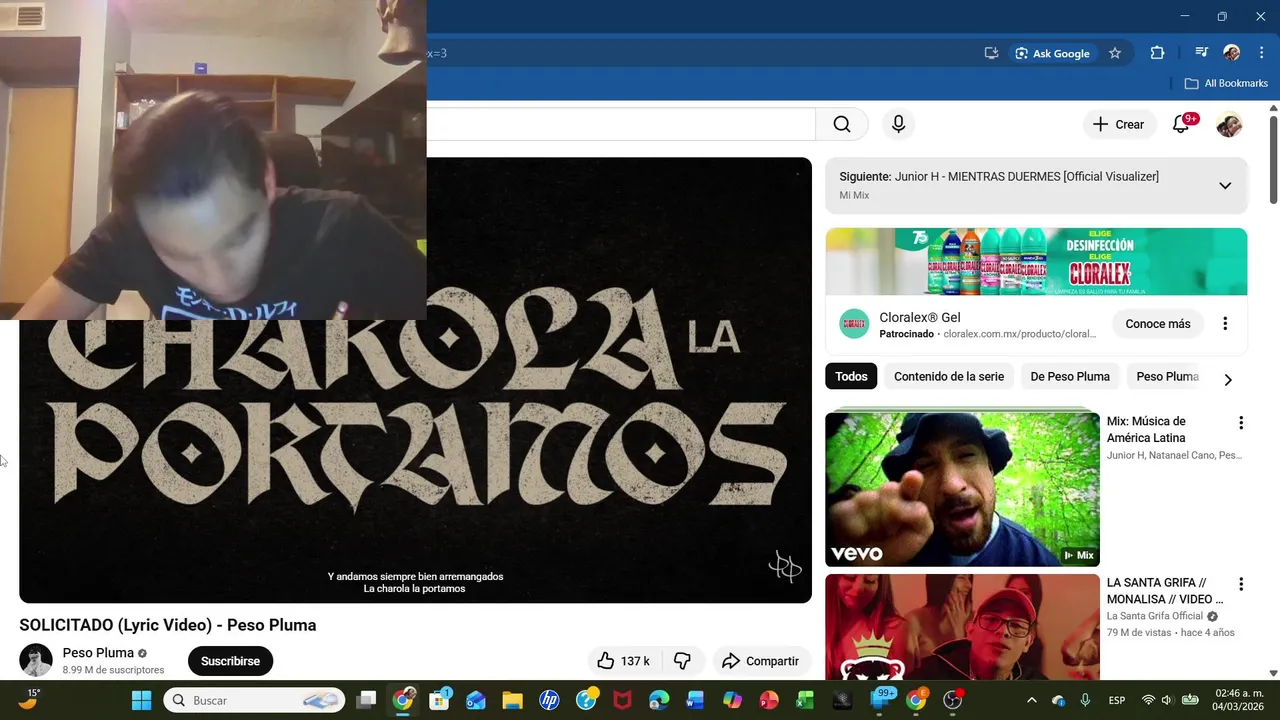Open options for Mix: Música de América Latina

coord(1241,423)
